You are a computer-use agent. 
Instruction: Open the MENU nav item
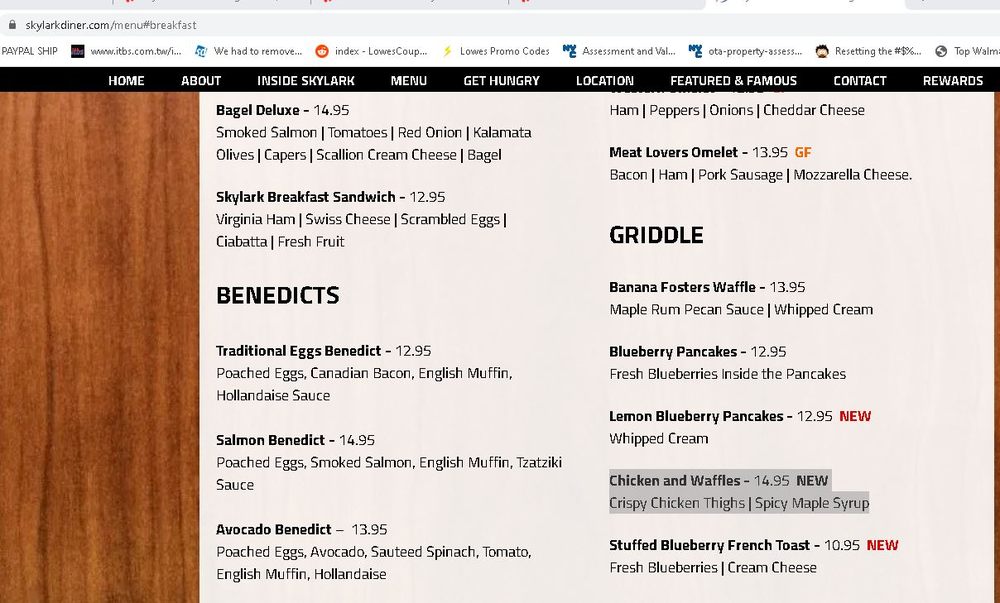(x=408, y=81)
